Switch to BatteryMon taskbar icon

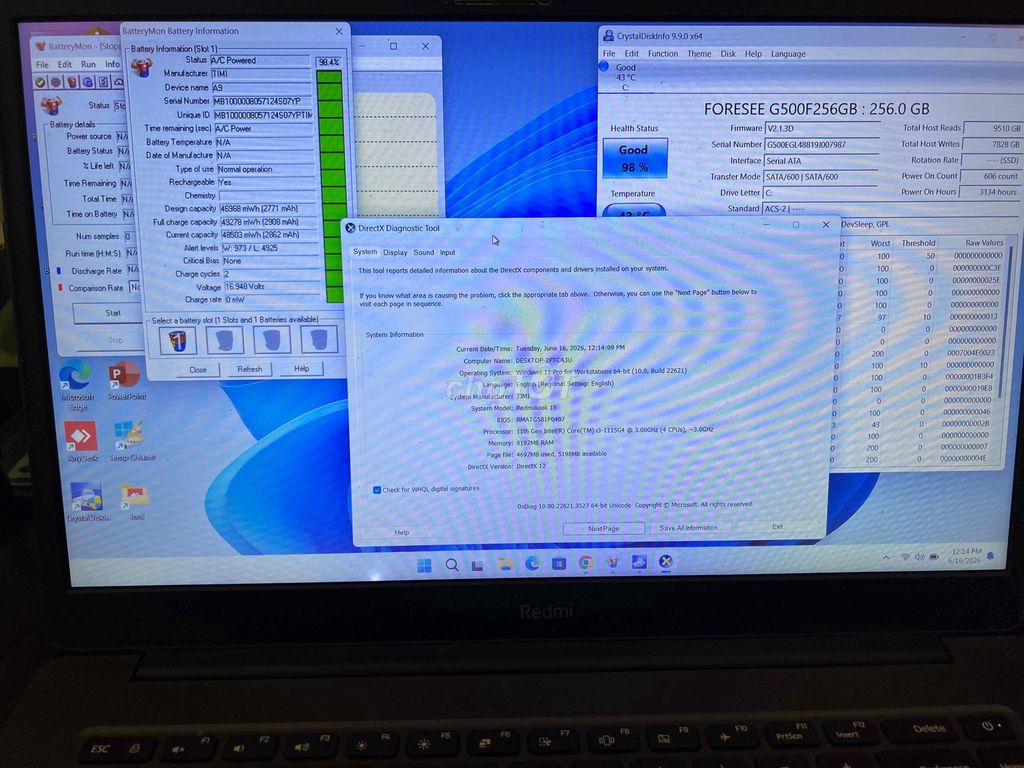(x=613, y=563)
